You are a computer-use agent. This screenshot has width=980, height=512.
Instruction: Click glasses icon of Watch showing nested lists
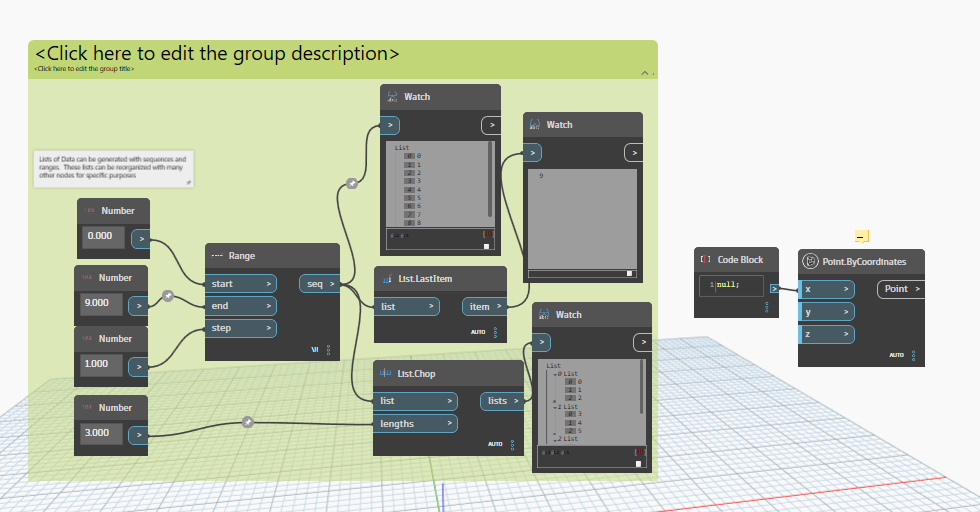pyautogui.click(x=544, y=314)
